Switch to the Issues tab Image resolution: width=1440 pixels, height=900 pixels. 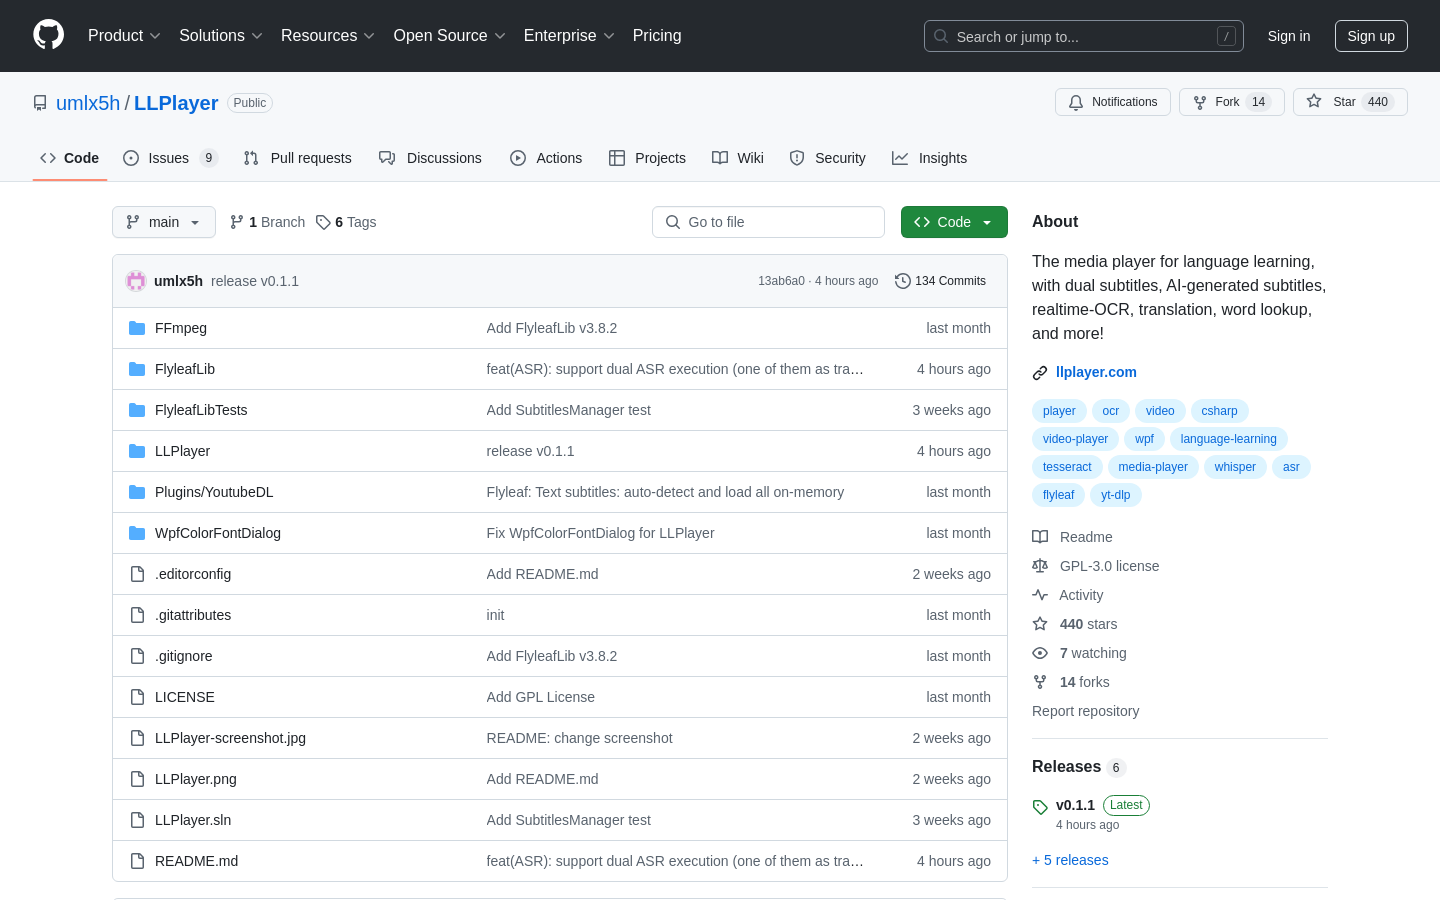coord(170,158)
